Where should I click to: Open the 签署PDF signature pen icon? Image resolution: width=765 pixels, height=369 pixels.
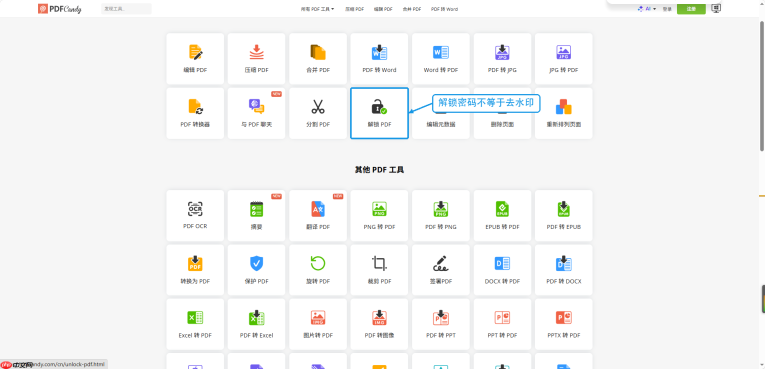(x=441, y=264)
